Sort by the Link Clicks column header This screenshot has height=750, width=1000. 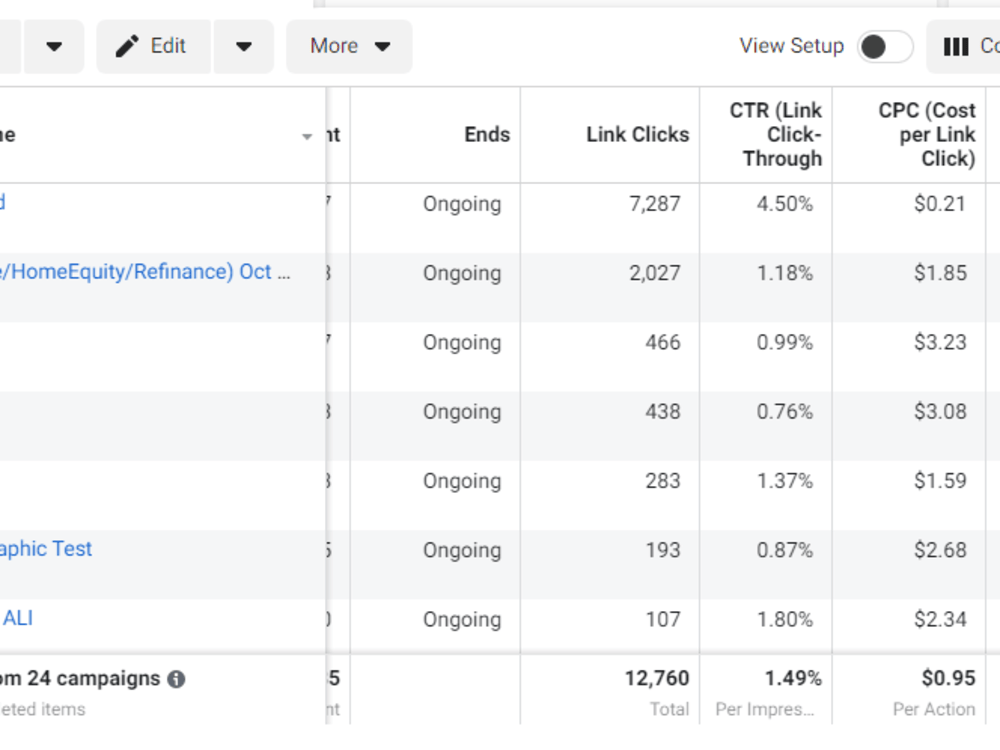coord(637,135)
